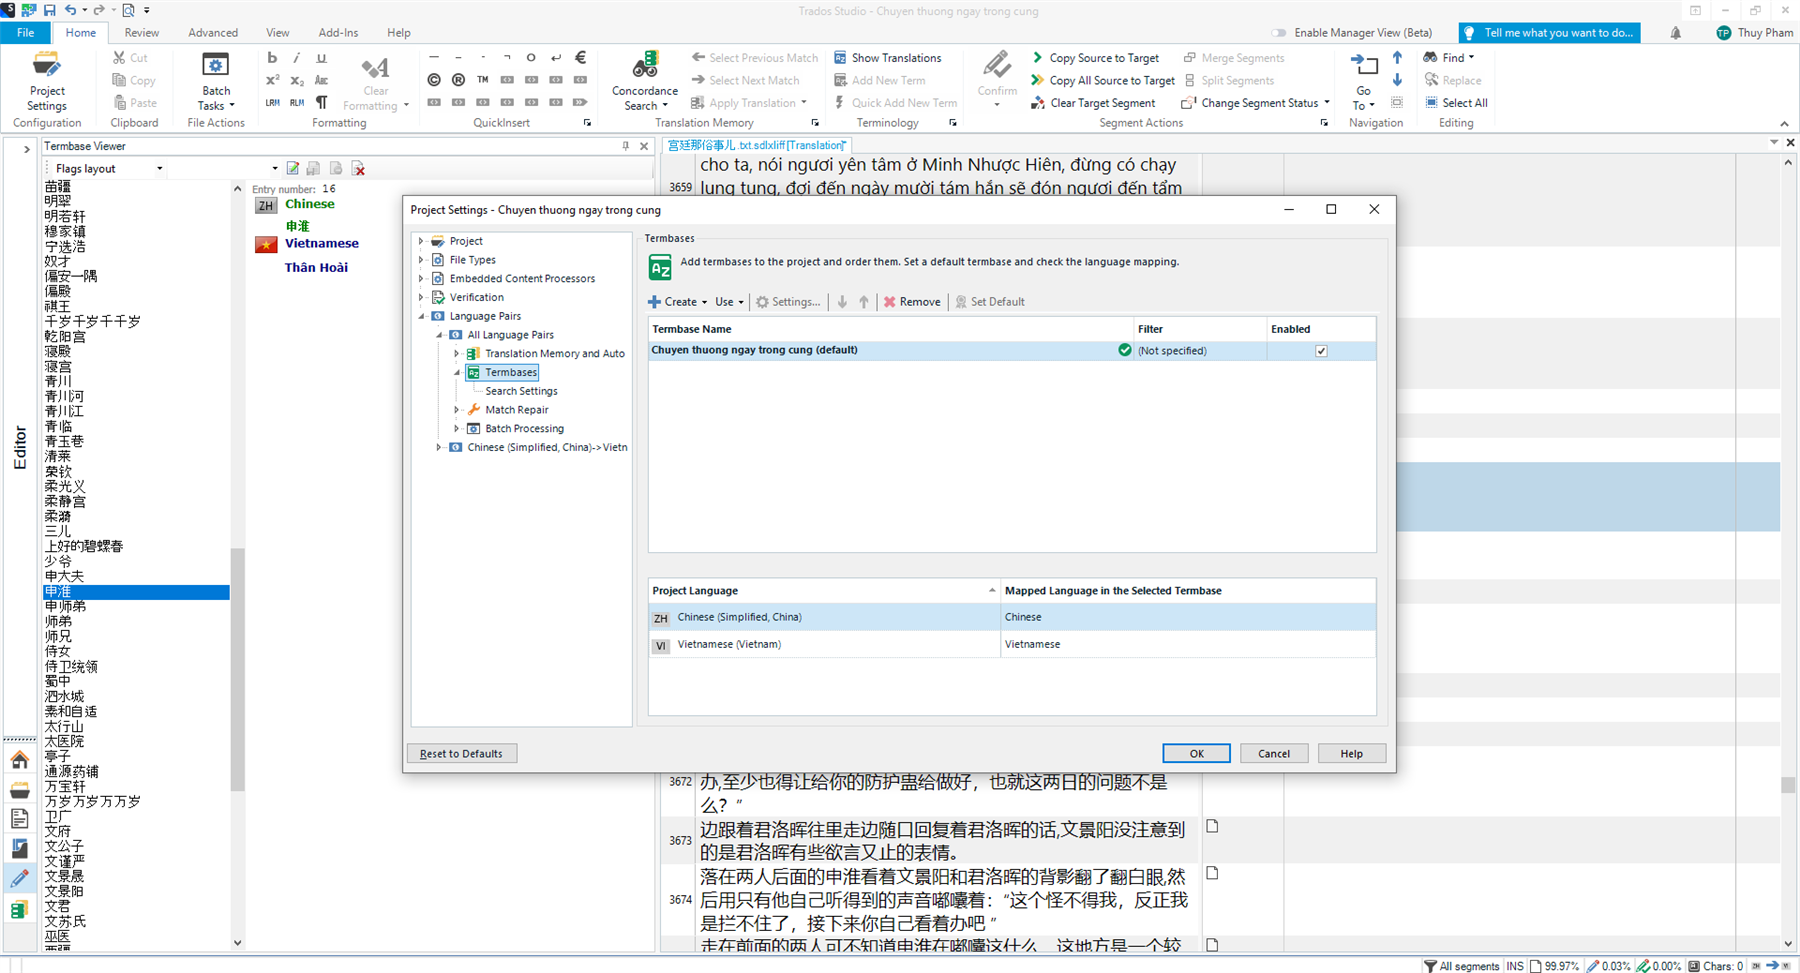The height and width of the screenshot is (973, 1800).
Task: Click Cancel in Project Settings dialog
Action: click(1274, 754)
